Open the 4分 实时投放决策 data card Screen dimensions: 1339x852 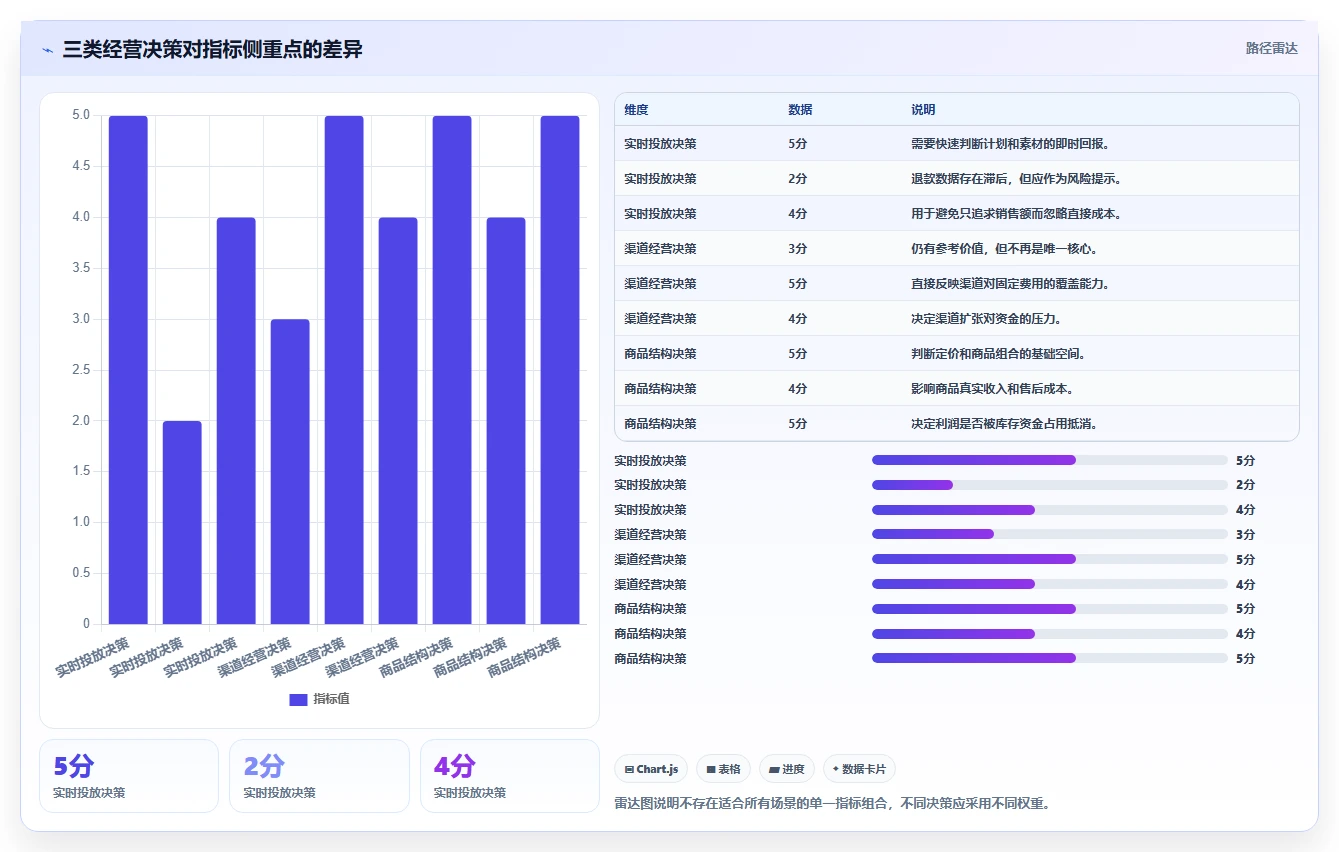[510, 776]
